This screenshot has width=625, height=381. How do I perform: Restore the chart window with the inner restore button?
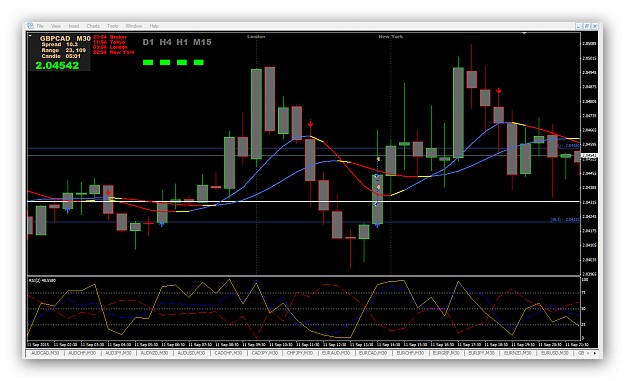coord(587,26)
